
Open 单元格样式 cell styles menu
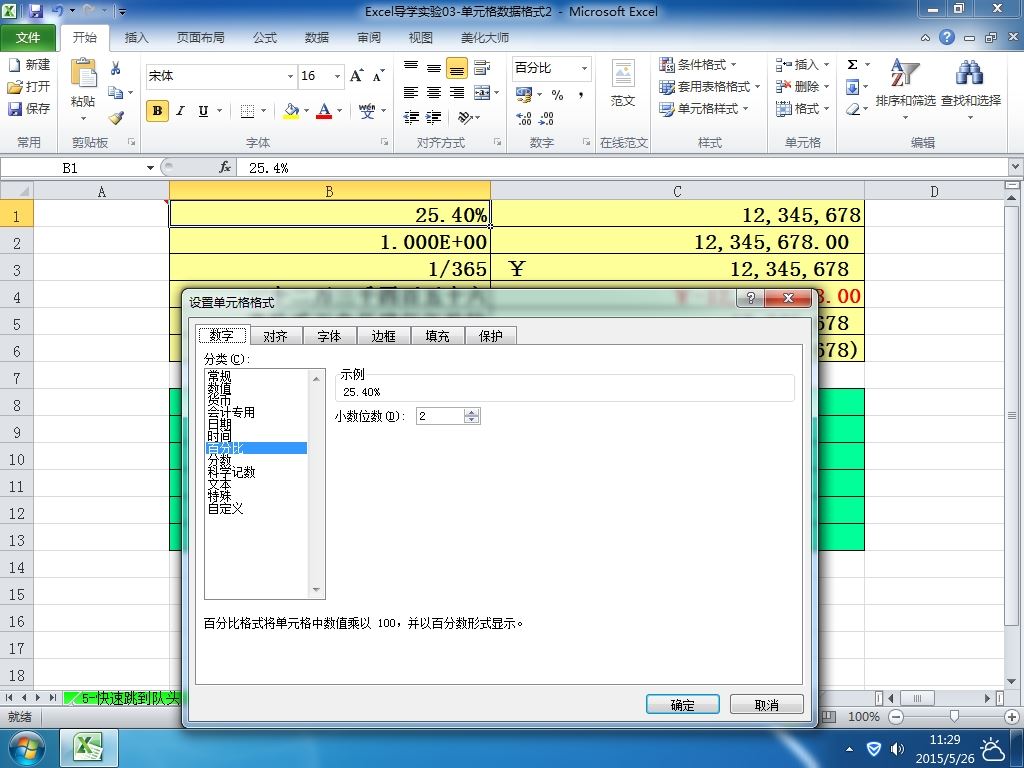[704, 108]
